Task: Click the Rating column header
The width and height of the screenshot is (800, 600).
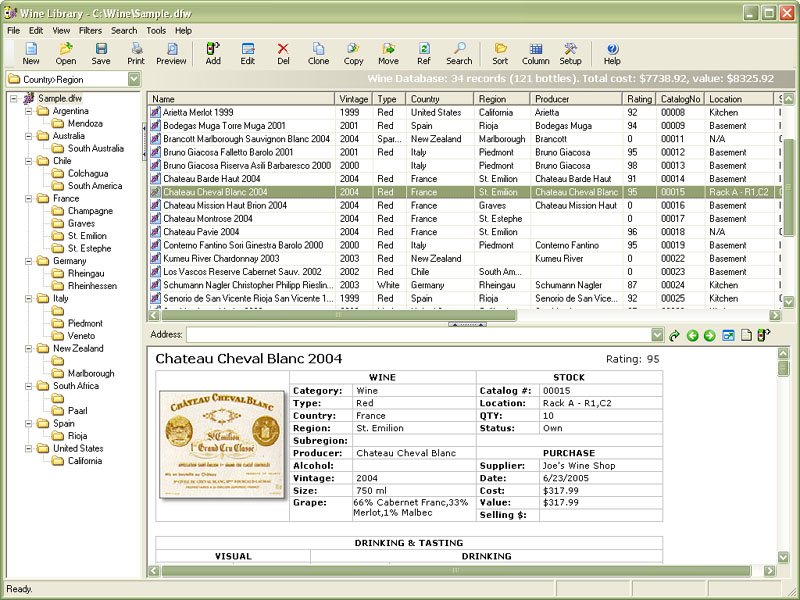Action: click(639, 99)
